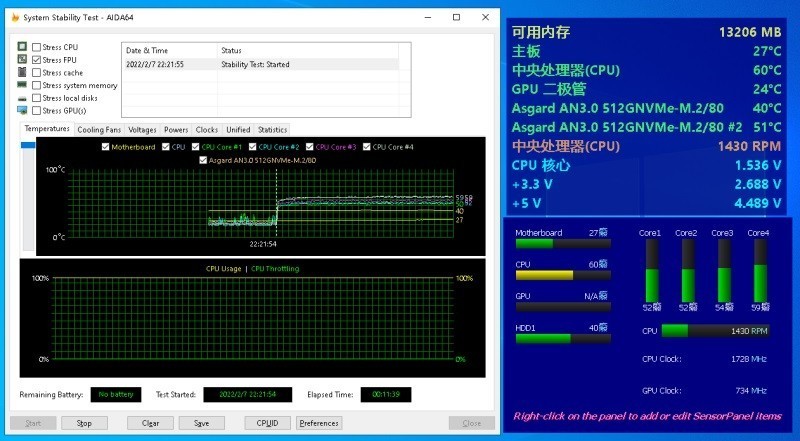Click the cache chip icon beside Stress cache
800x441 pixels.
[x=22, y=72]
